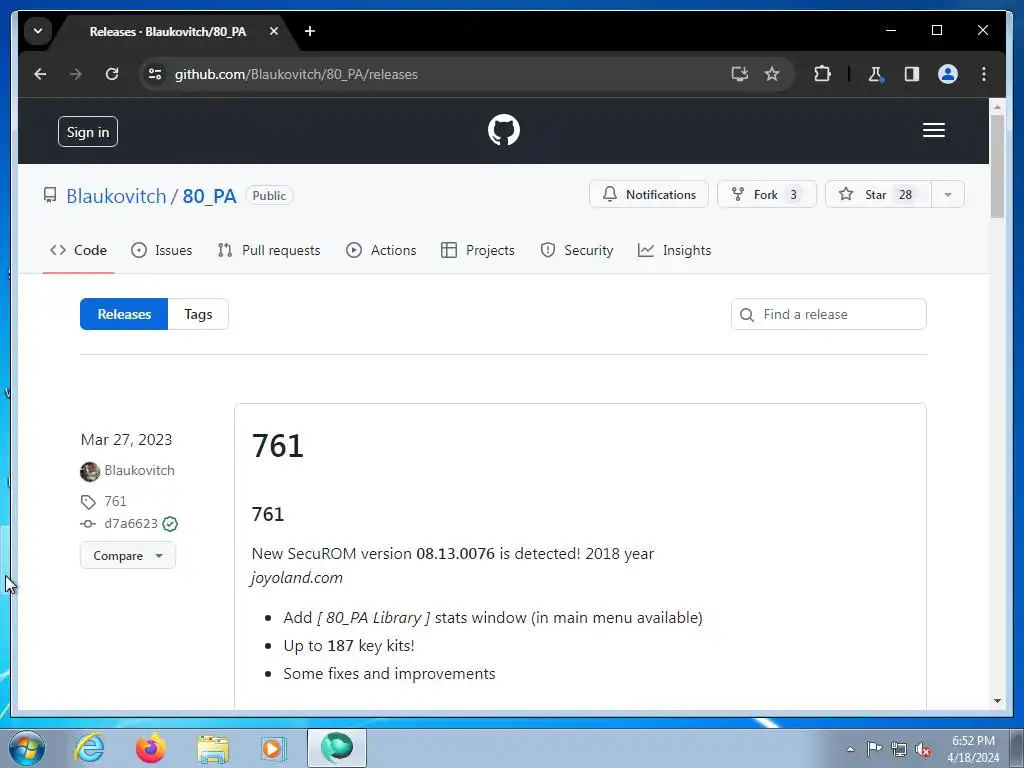Click in the Find a release search field
The image size is (1024, 768).
[829, 314]
